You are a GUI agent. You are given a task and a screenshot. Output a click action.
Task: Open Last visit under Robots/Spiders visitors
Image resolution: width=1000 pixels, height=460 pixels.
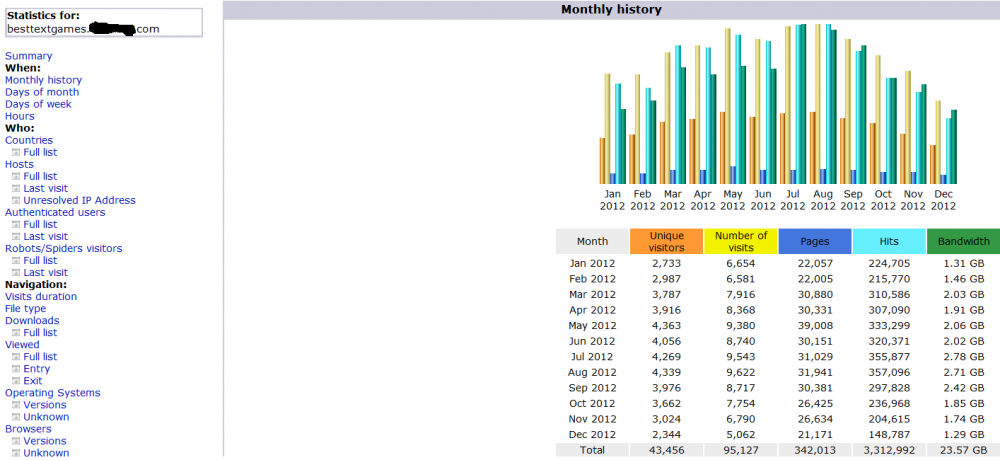pyautogui.click(x=45, y=272)
